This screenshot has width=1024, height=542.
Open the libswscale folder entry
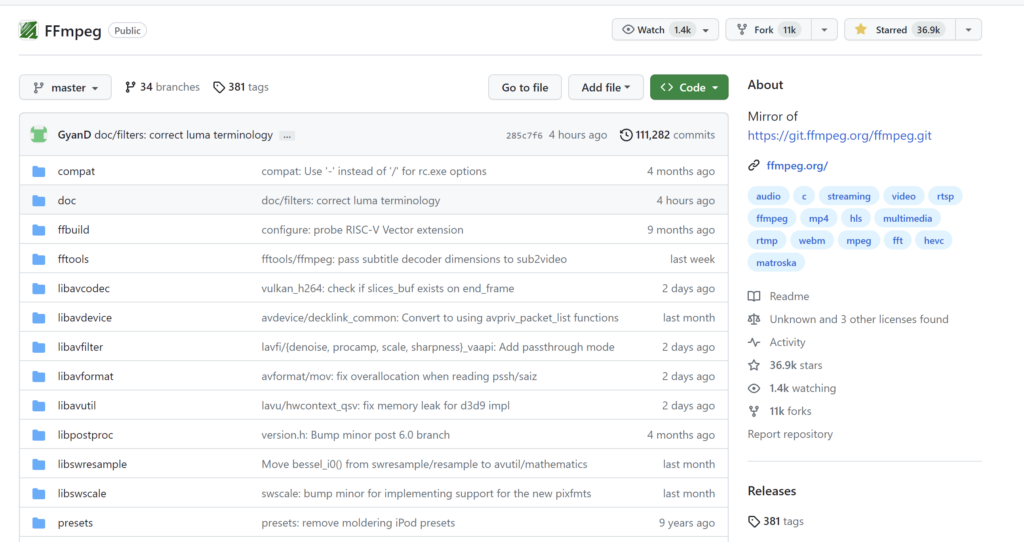tap(82, 493)
